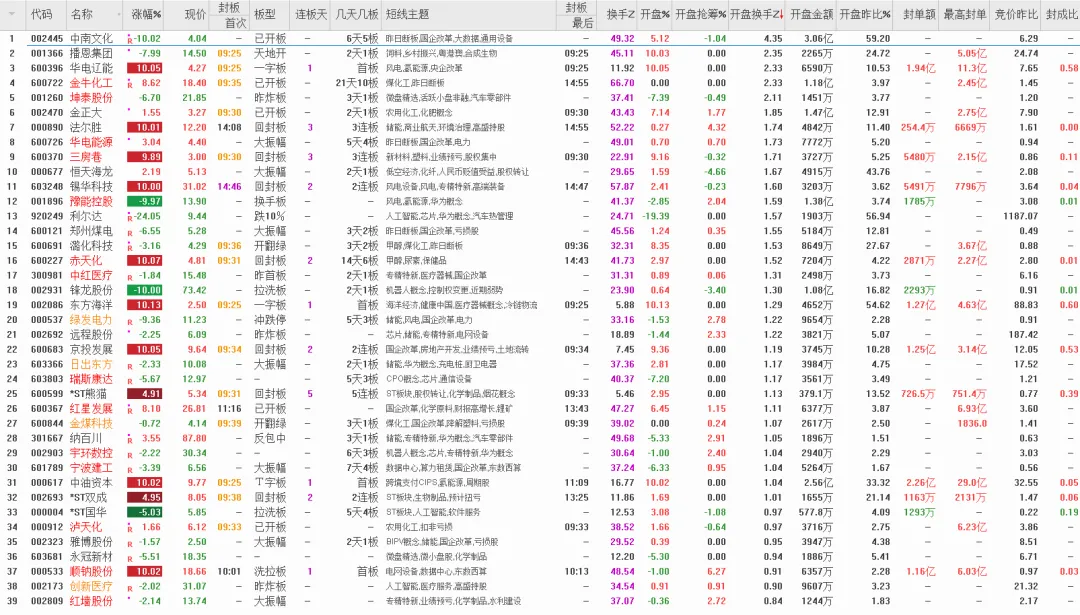This screenshot has width=1080, height=615.
Task: Sort by the 涨幅% column header
Action: pyautogui.click(x=146, y=14)
